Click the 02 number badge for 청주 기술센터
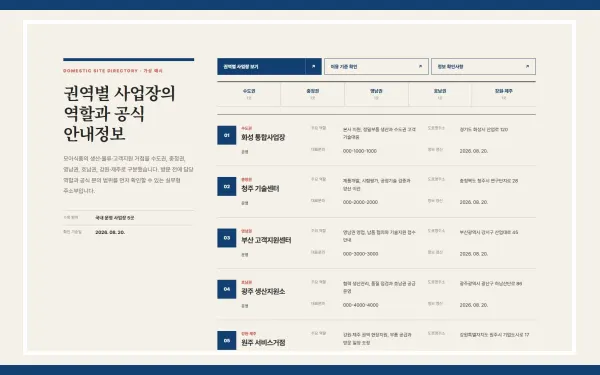 (227, 186)
